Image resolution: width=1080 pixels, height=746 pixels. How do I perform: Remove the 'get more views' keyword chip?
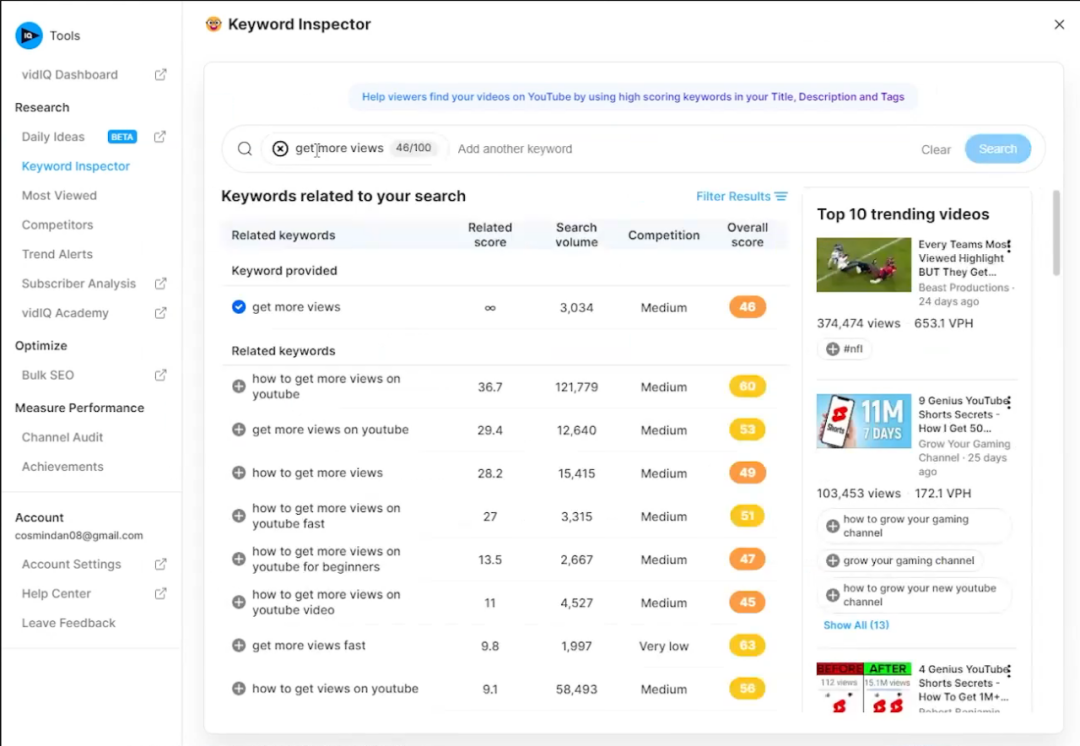coord(280,149)
